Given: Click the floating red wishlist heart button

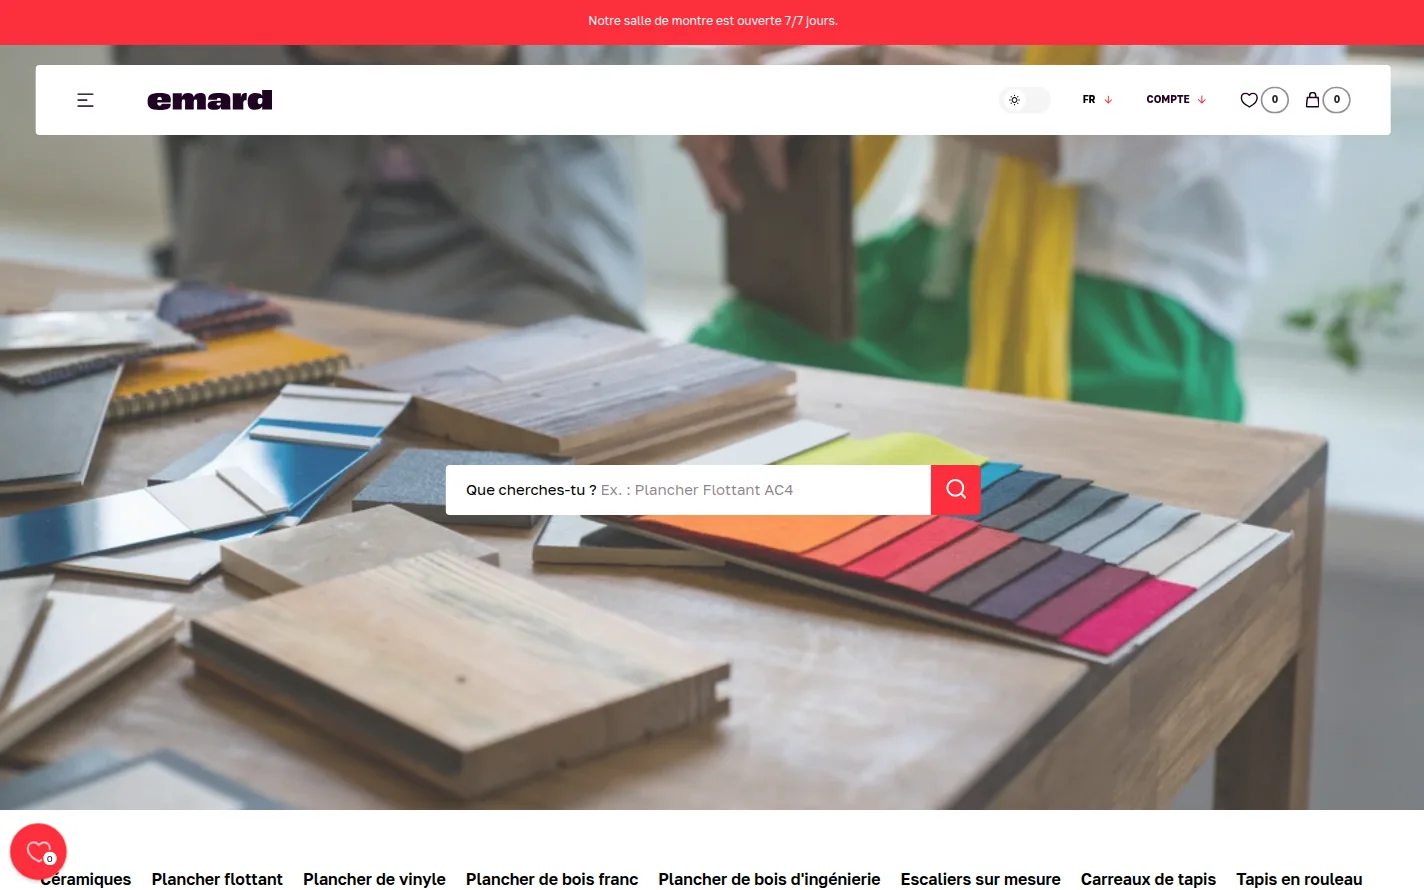Looking at the screenshot, I should point(38,852).
